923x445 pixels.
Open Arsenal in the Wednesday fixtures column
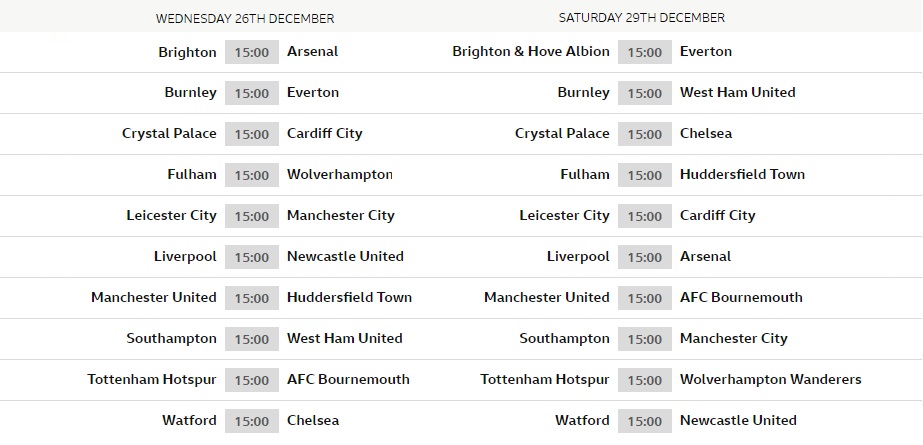pos(312,51)
